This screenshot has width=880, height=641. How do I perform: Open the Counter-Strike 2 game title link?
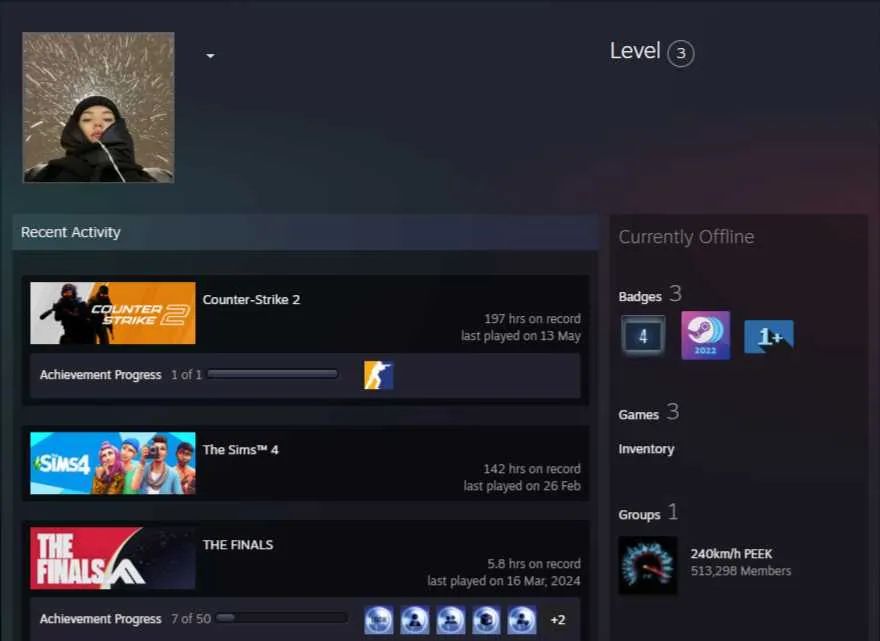coord(251,300)
